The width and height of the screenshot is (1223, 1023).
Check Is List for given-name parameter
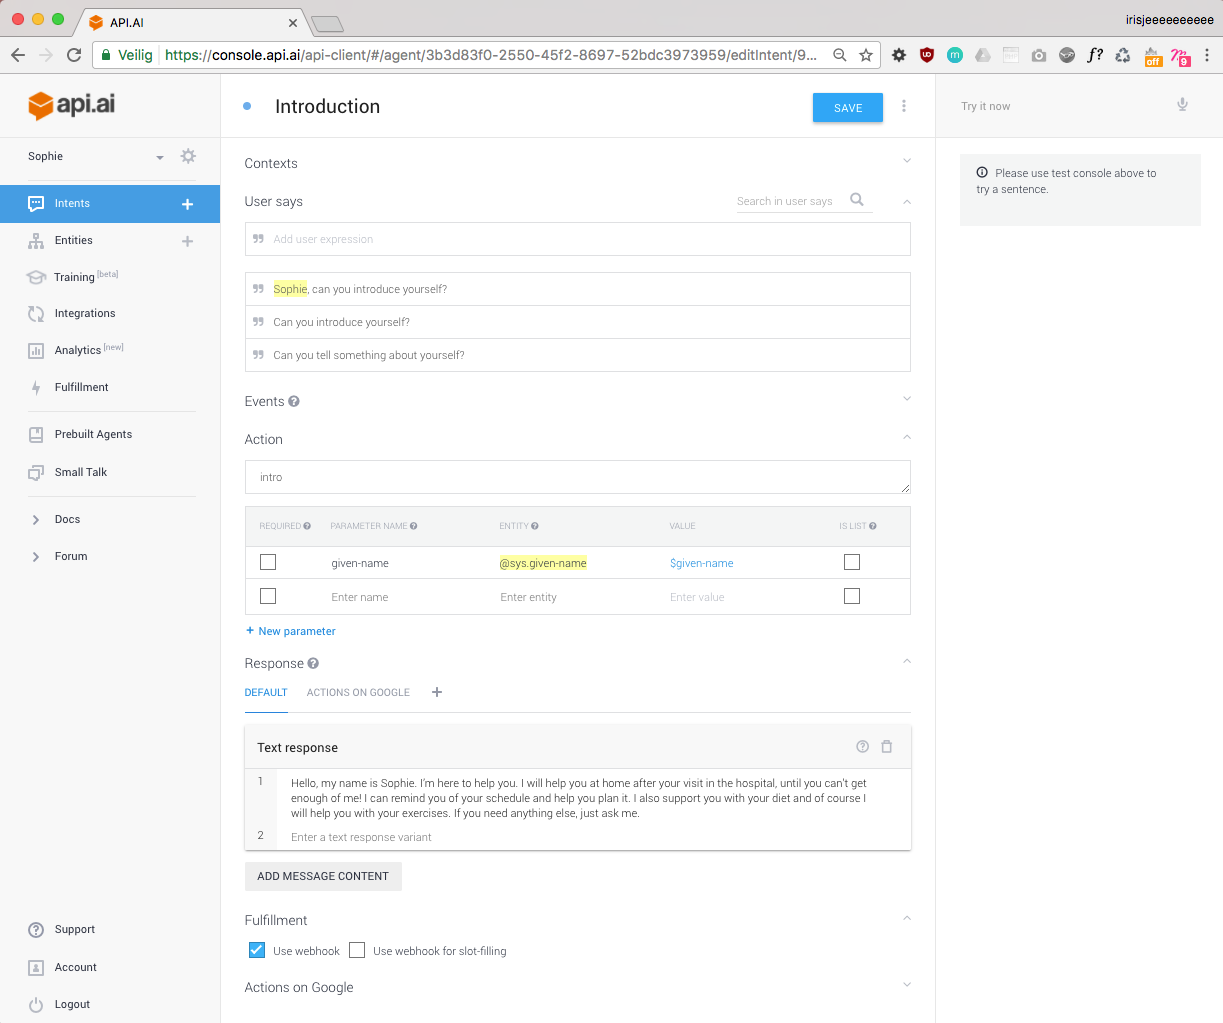pos(852,562)
